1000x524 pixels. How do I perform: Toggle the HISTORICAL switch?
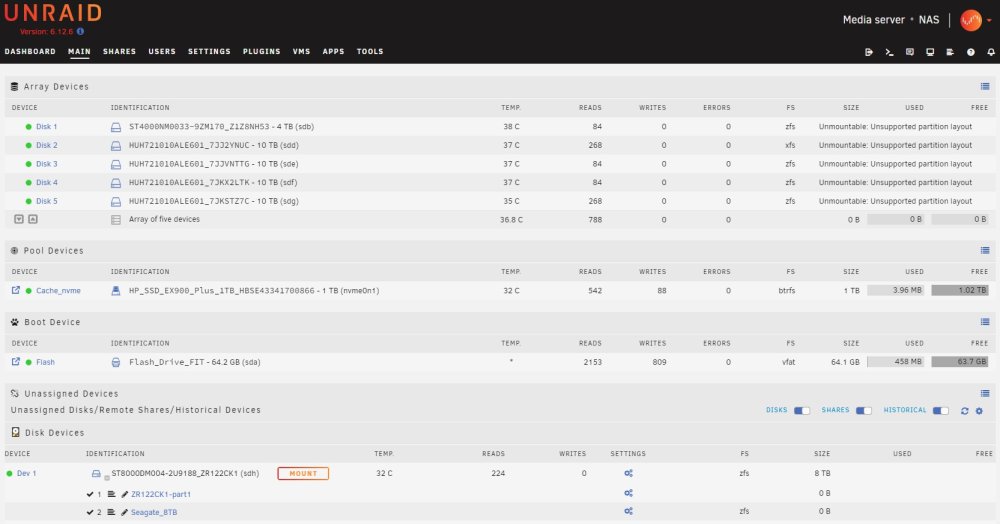(x=941, y=411)
